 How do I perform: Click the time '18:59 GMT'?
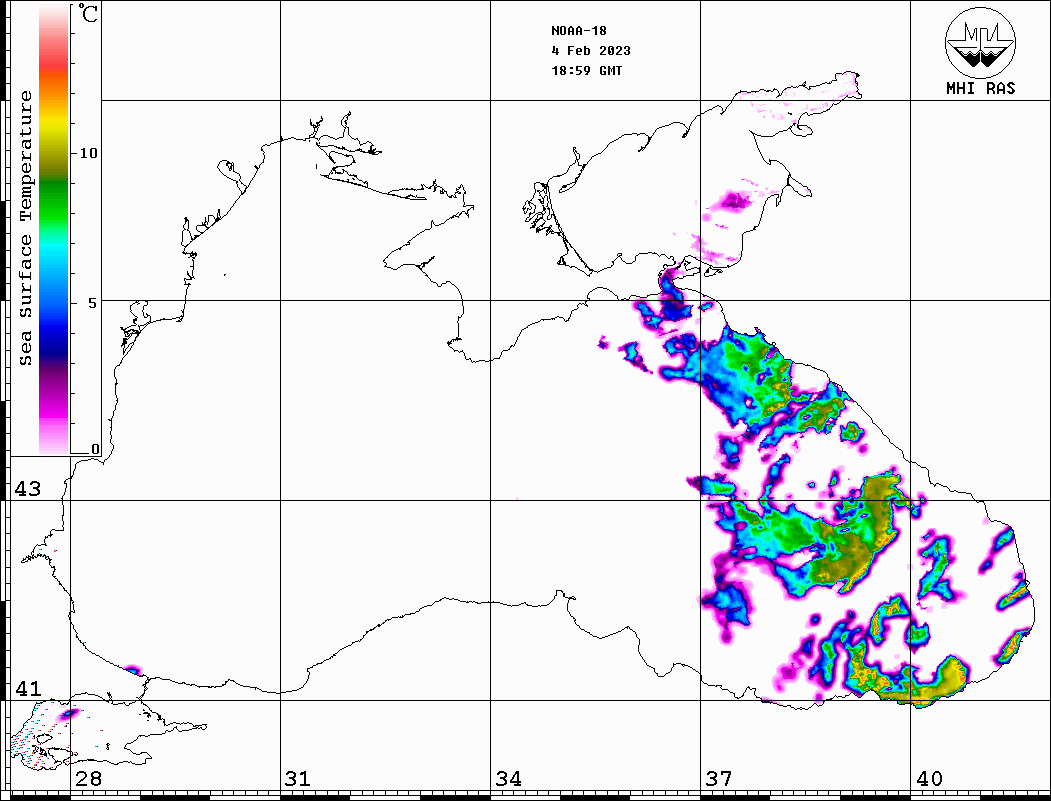point(586,71)
